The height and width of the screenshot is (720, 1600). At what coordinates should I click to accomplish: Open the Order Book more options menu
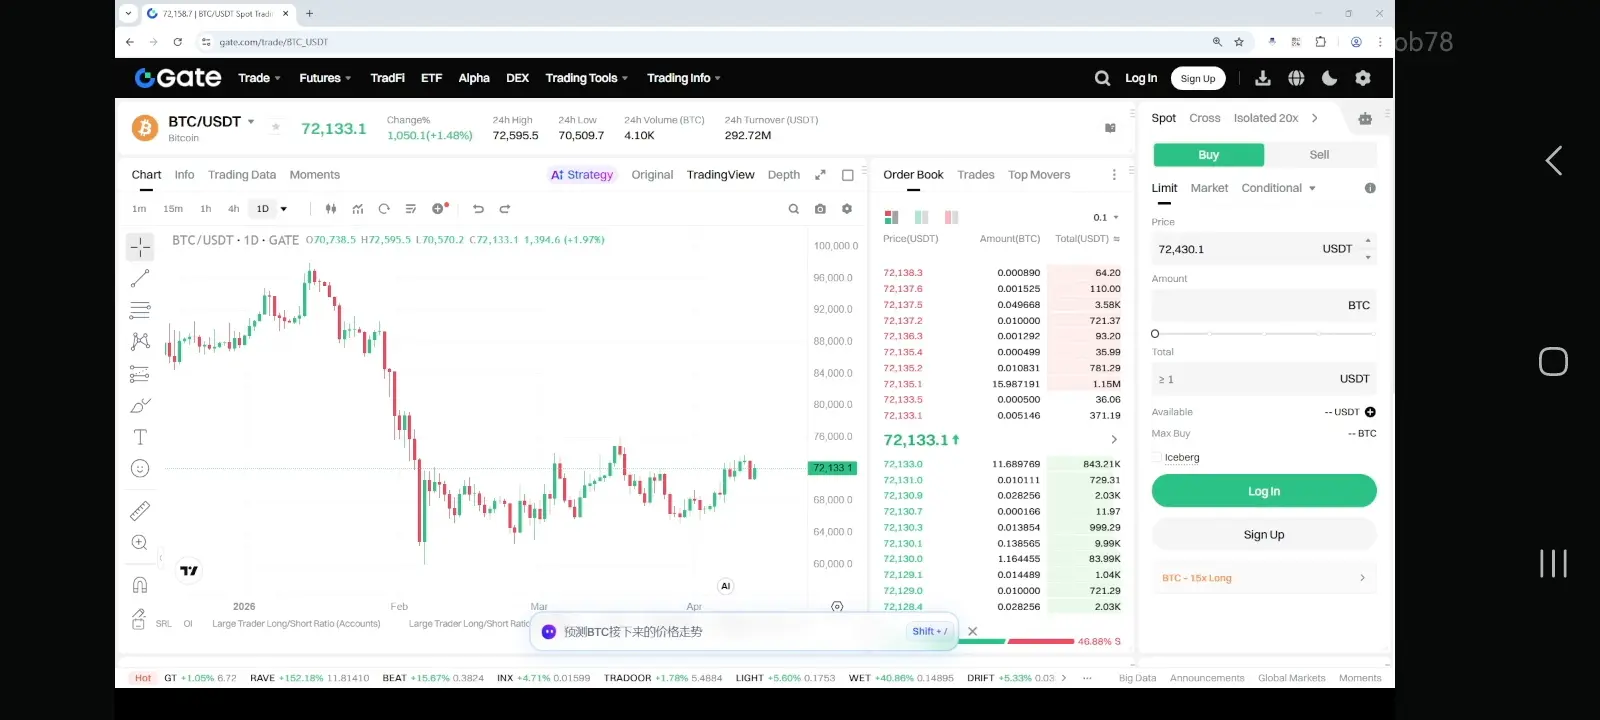pos(1114,175)
